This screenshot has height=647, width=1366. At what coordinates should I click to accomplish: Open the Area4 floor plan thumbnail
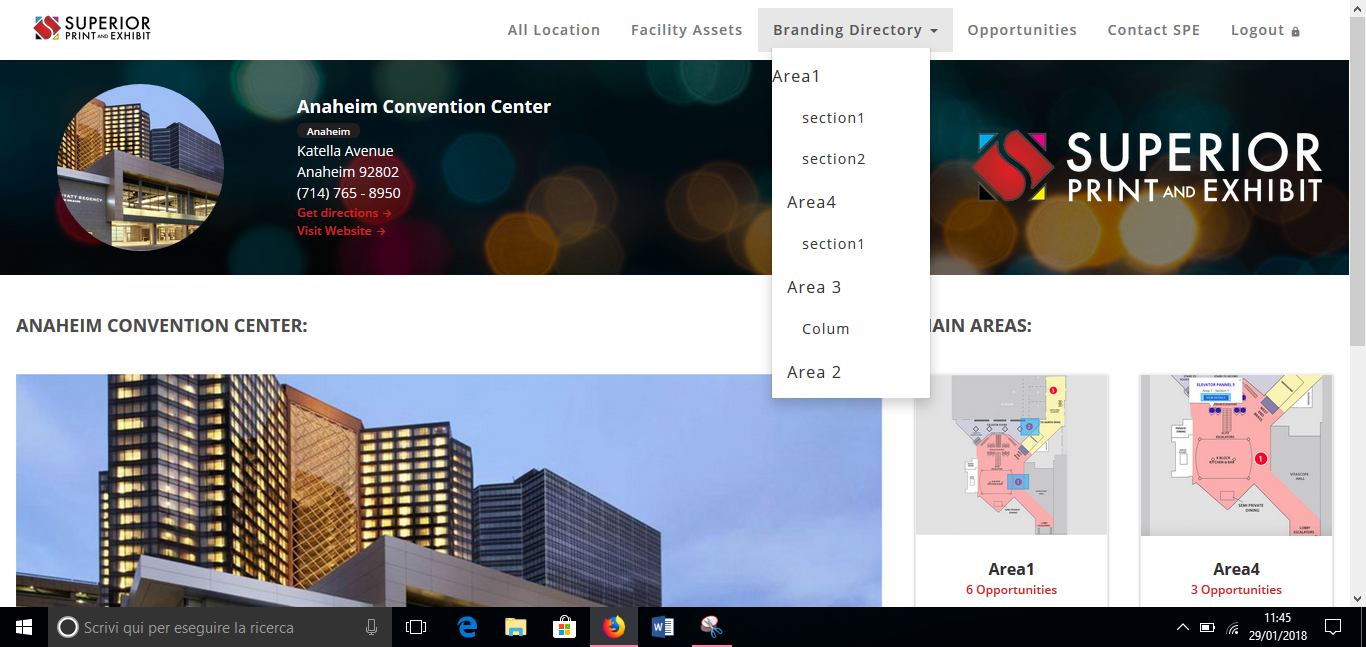click(1236, 456)
